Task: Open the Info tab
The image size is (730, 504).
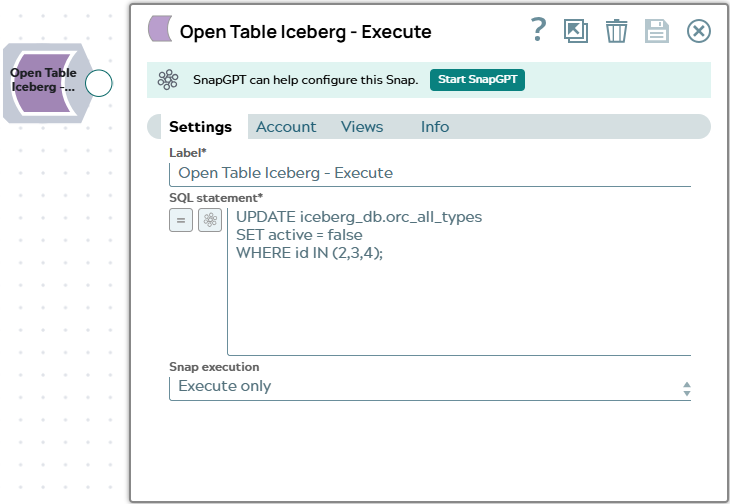Action: click(x=435, y=127)
